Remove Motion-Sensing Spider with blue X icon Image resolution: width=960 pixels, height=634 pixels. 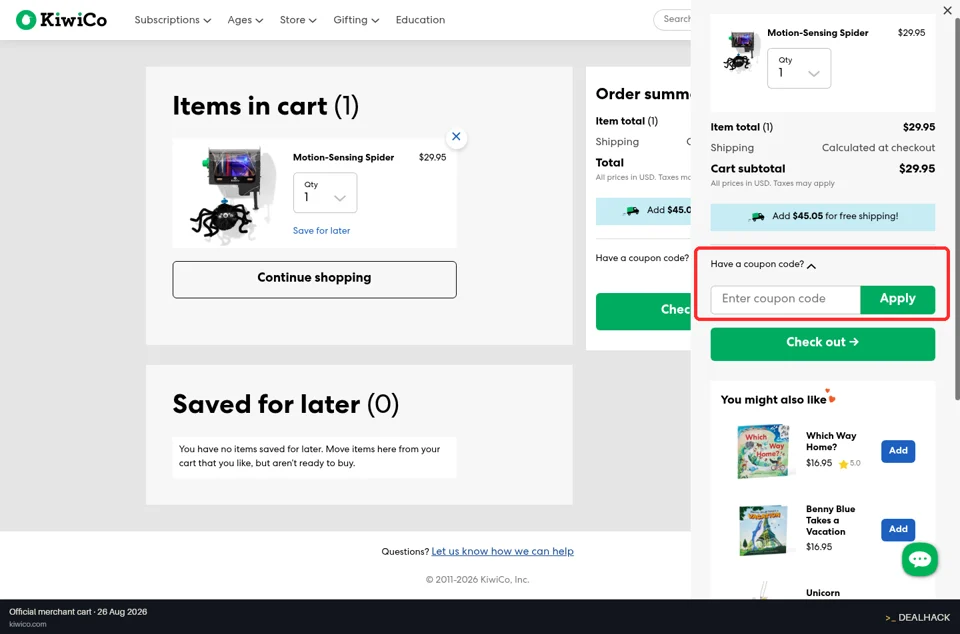click(456, 136)
